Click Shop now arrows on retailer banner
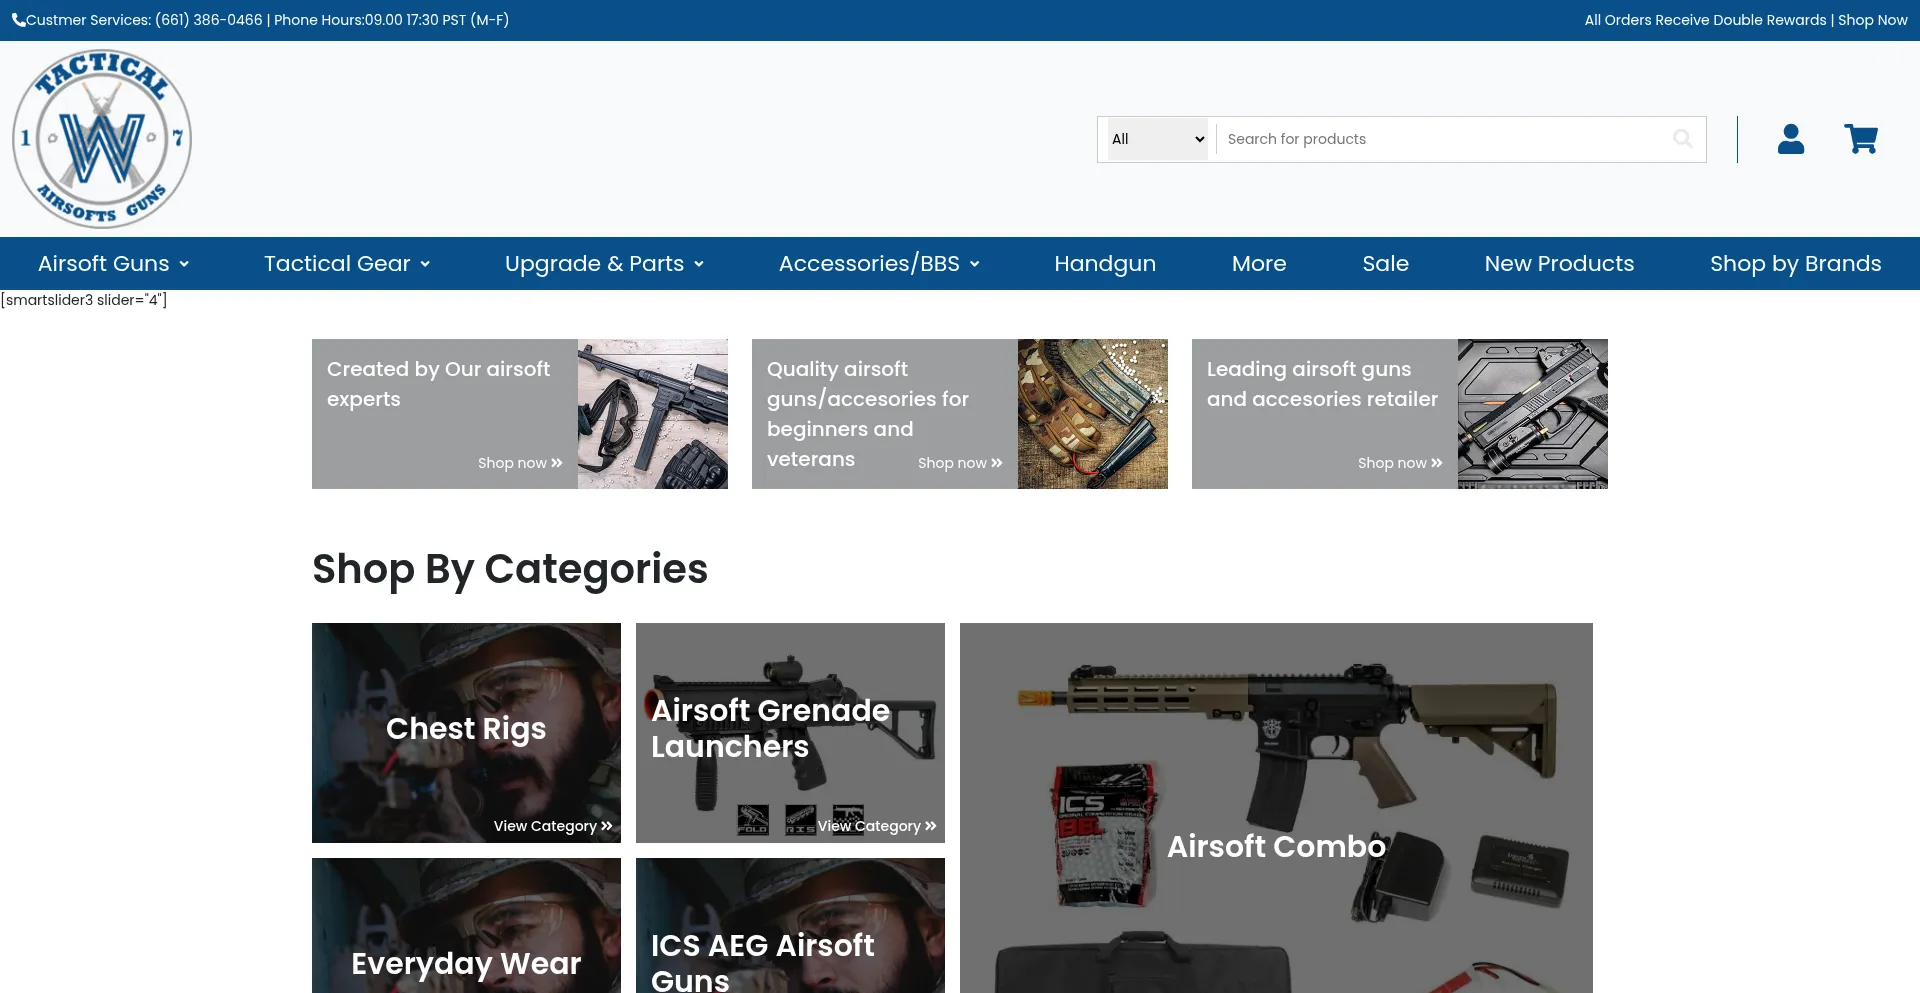 click(1437, 463)
